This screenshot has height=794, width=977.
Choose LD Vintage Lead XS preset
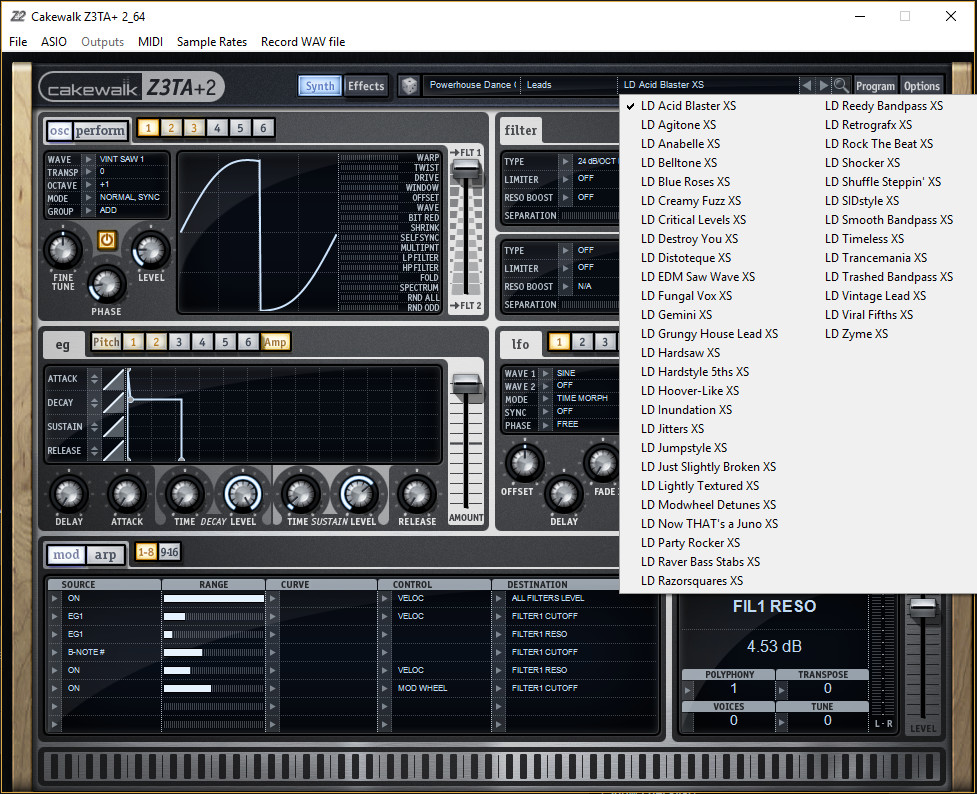[874, 295]
